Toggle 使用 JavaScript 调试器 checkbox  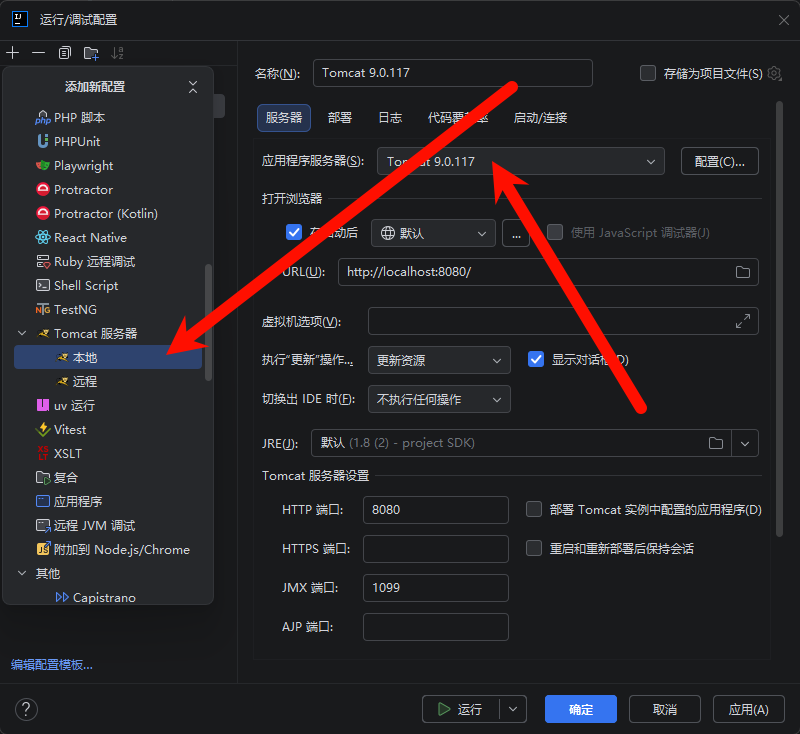point(555,233)
